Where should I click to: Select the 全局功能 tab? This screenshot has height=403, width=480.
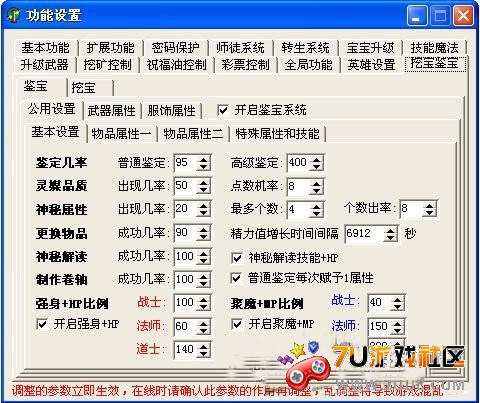[x=308, y=64]
